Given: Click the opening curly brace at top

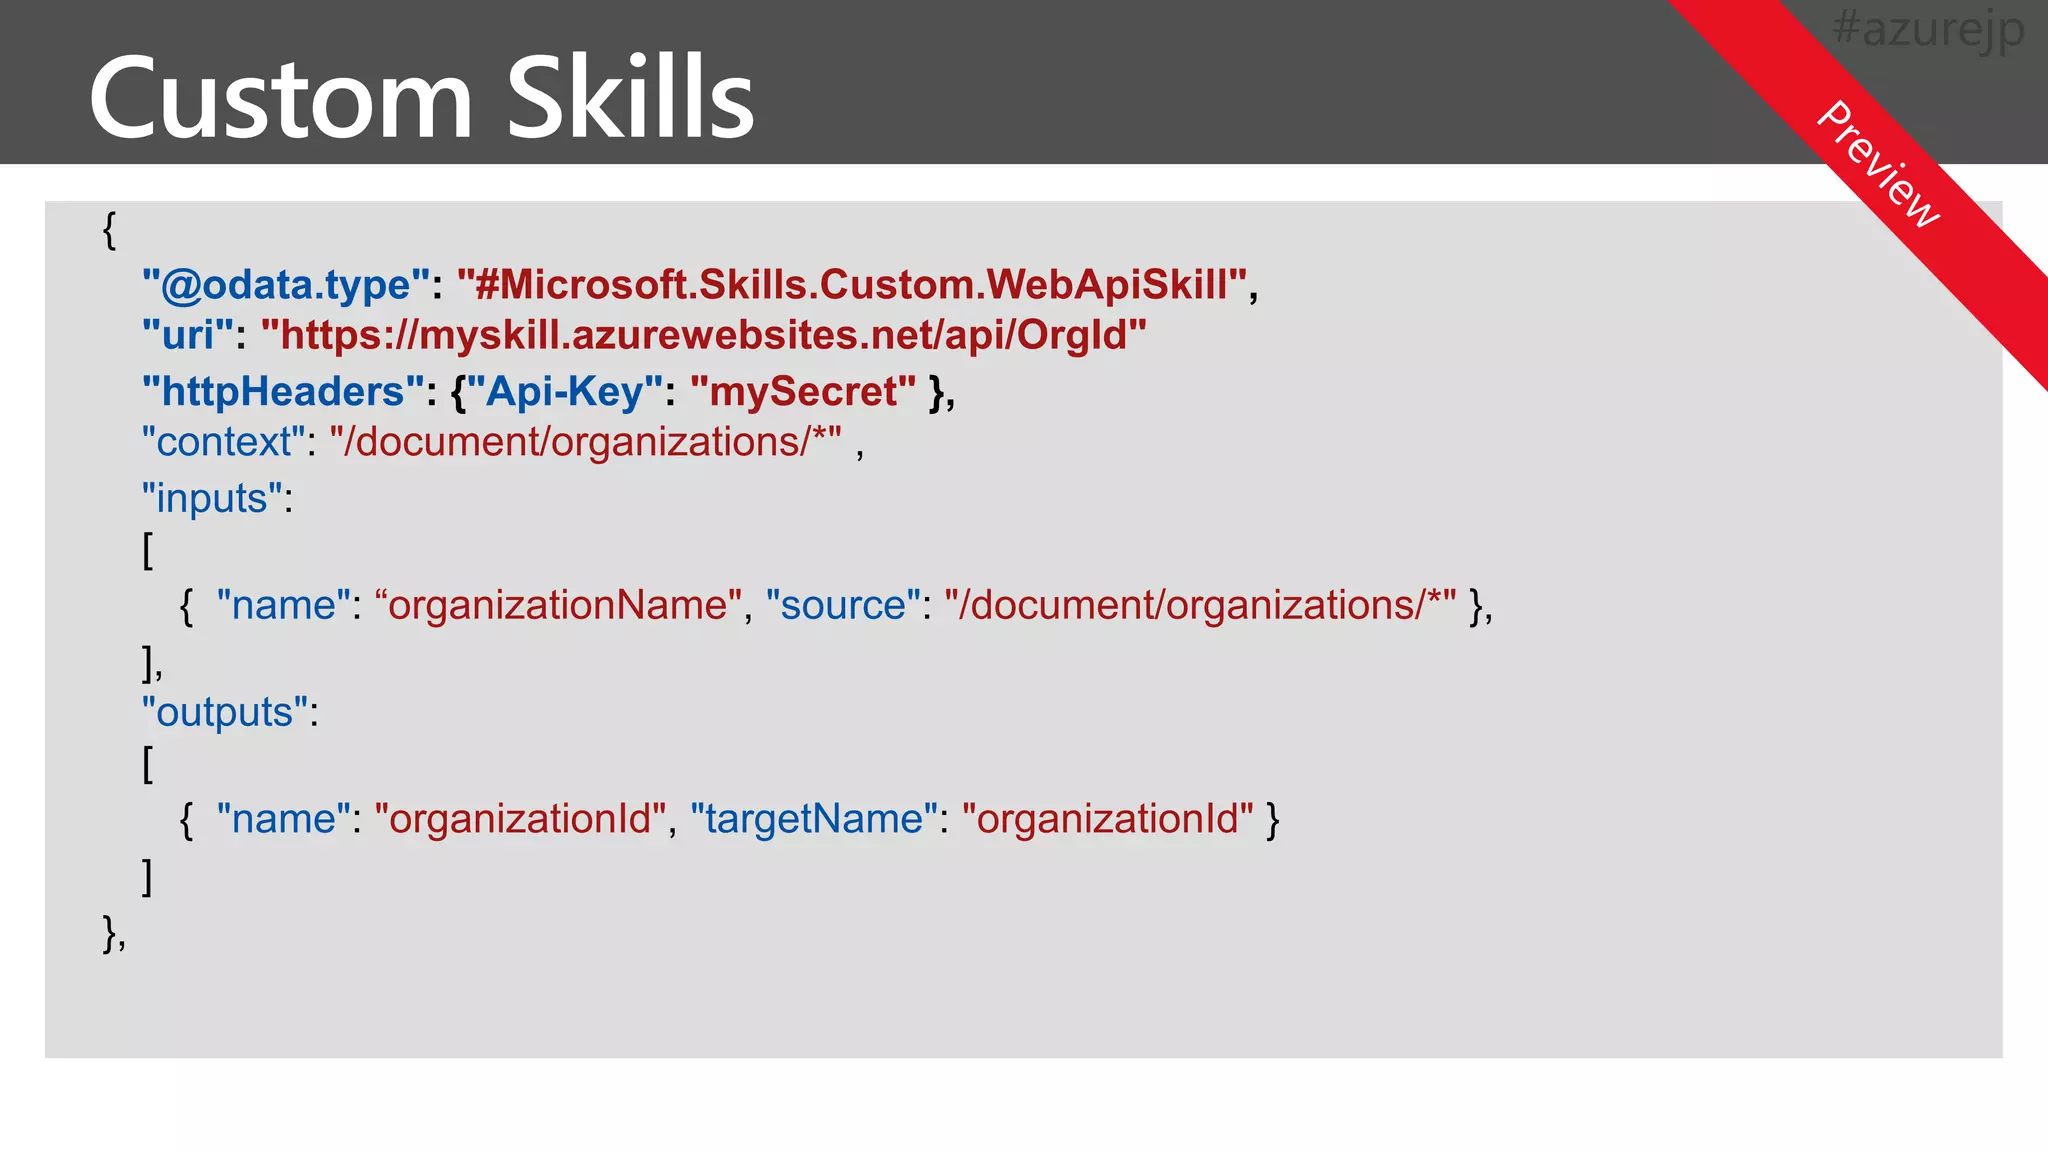Looking at the screenshot, I should pos(109,230).
